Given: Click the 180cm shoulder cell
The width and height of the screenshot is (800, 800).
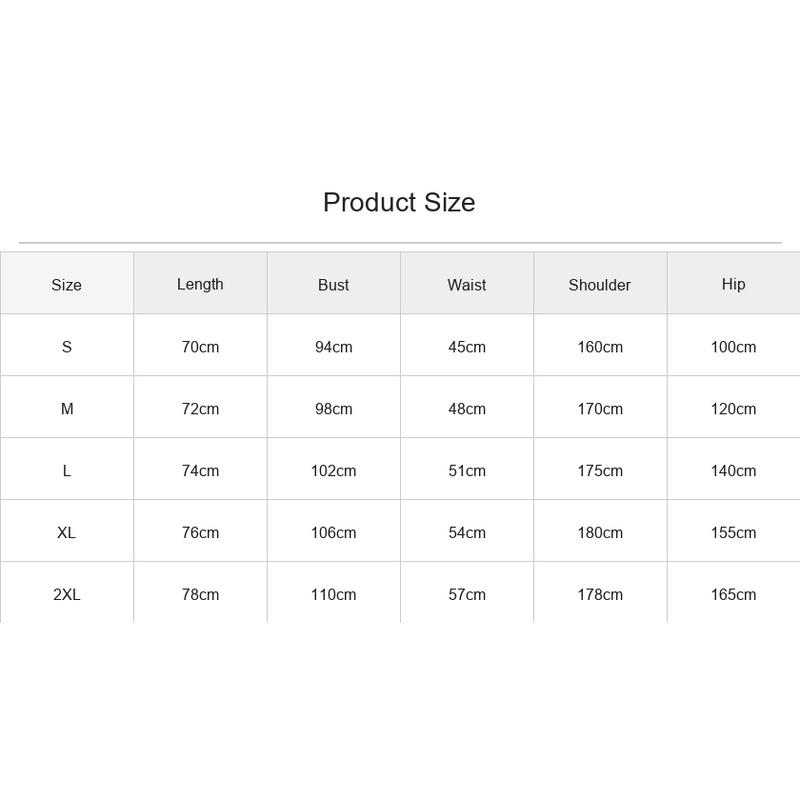Looking at the screenshot, I should (x=600, y=533).
